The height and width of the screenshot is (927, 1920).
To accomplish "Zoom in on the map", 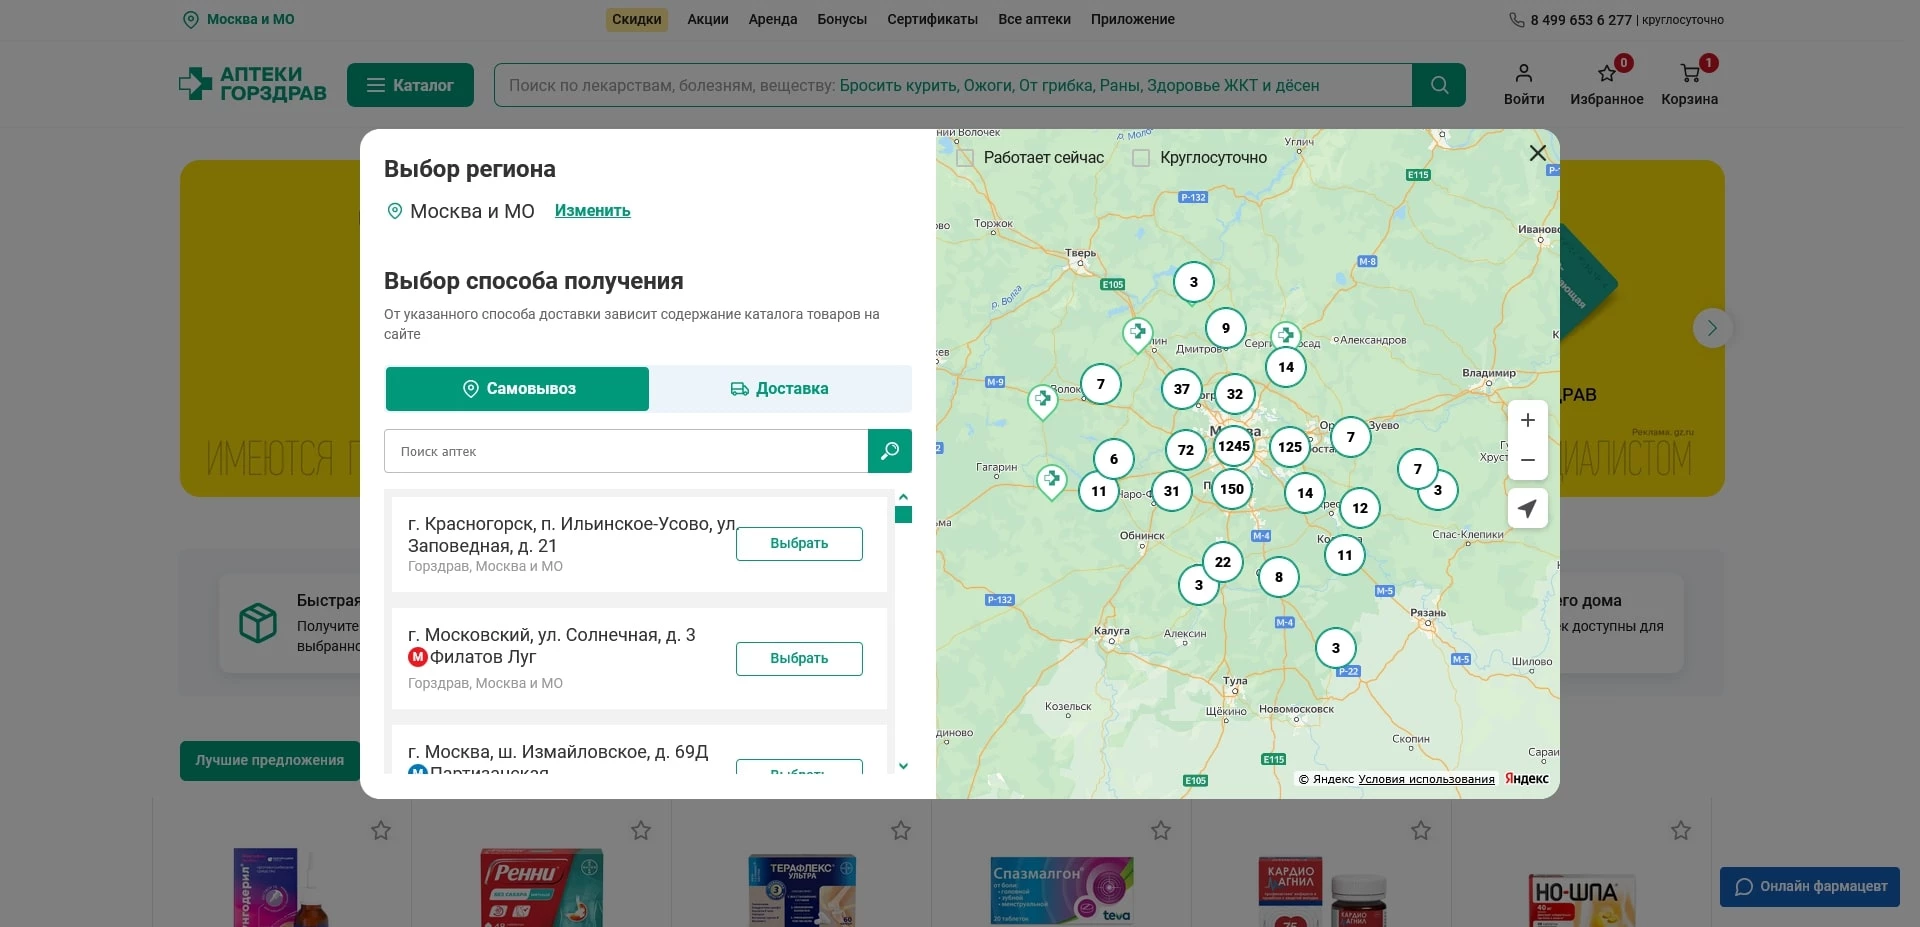I will tap(1527, 421).
